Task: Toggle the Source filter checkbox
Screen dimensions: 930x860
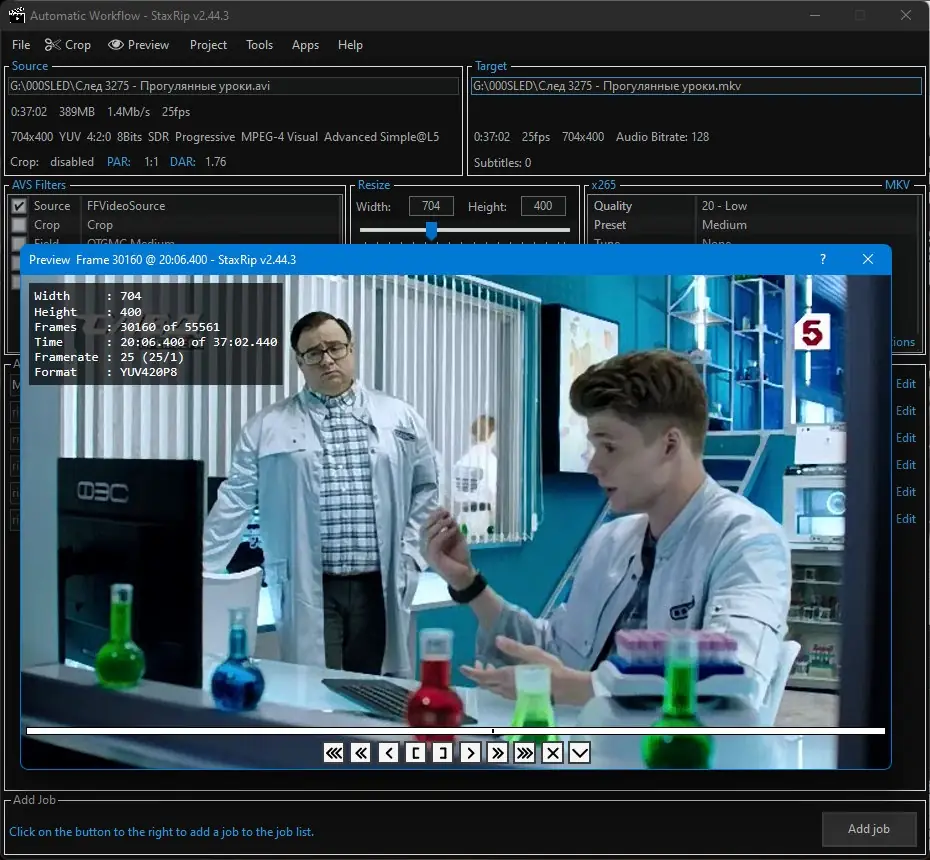Action: (19, 206)
